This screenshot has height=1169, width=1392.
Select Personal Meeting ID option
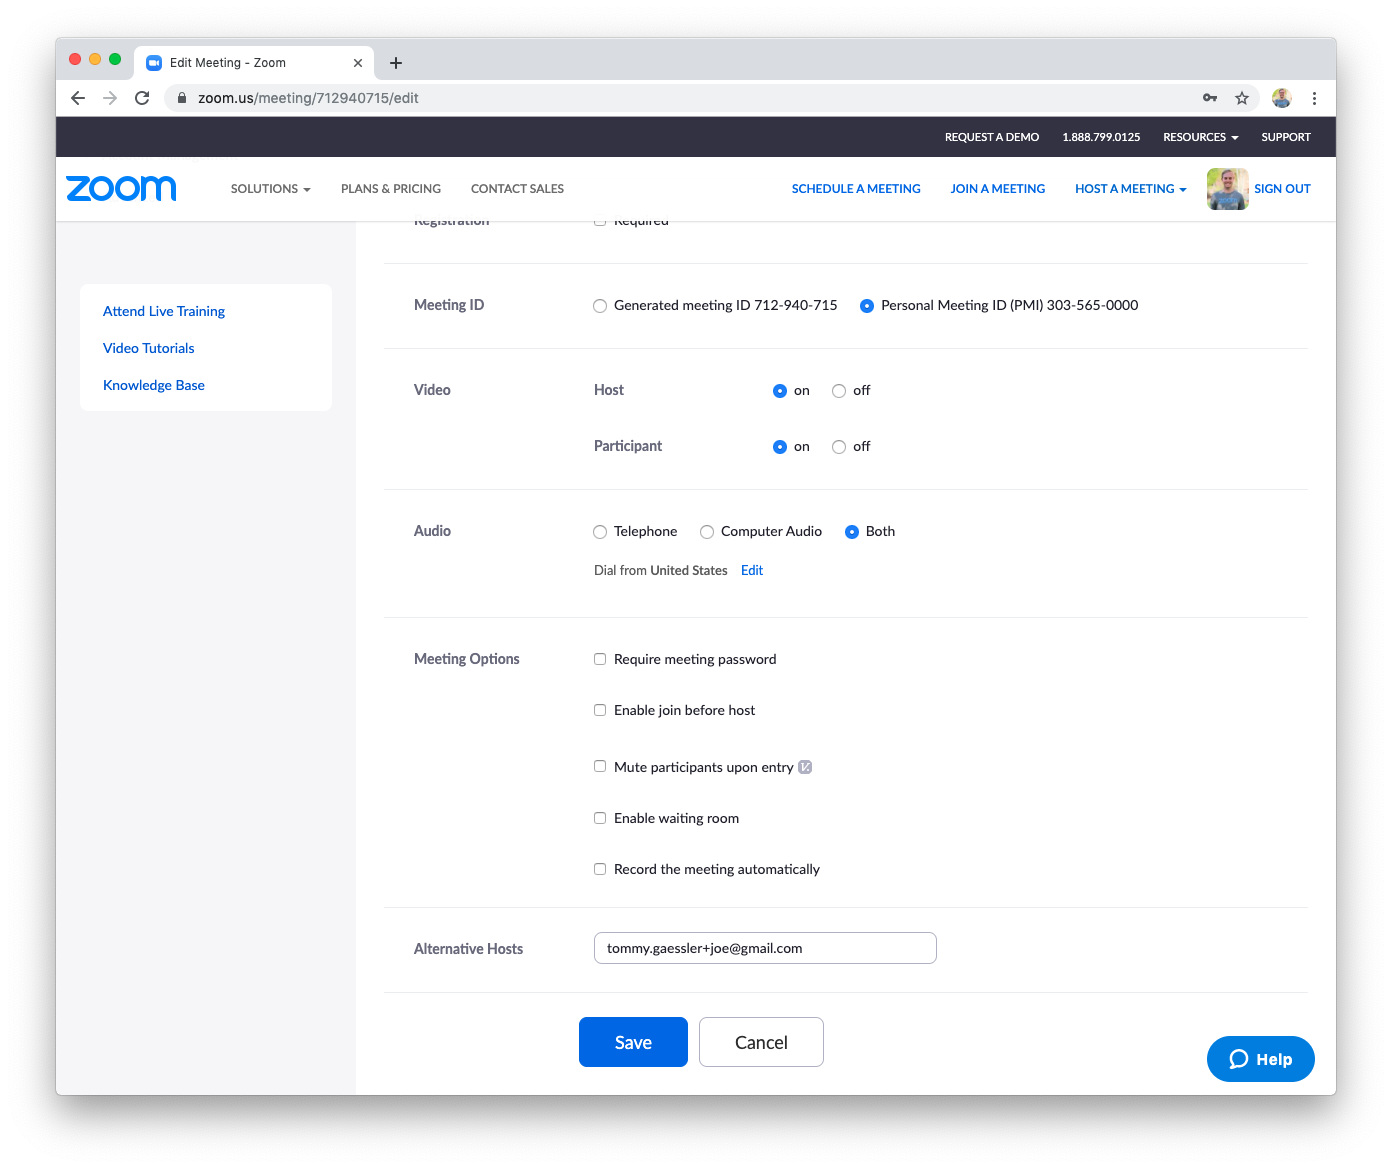point(867,306)
